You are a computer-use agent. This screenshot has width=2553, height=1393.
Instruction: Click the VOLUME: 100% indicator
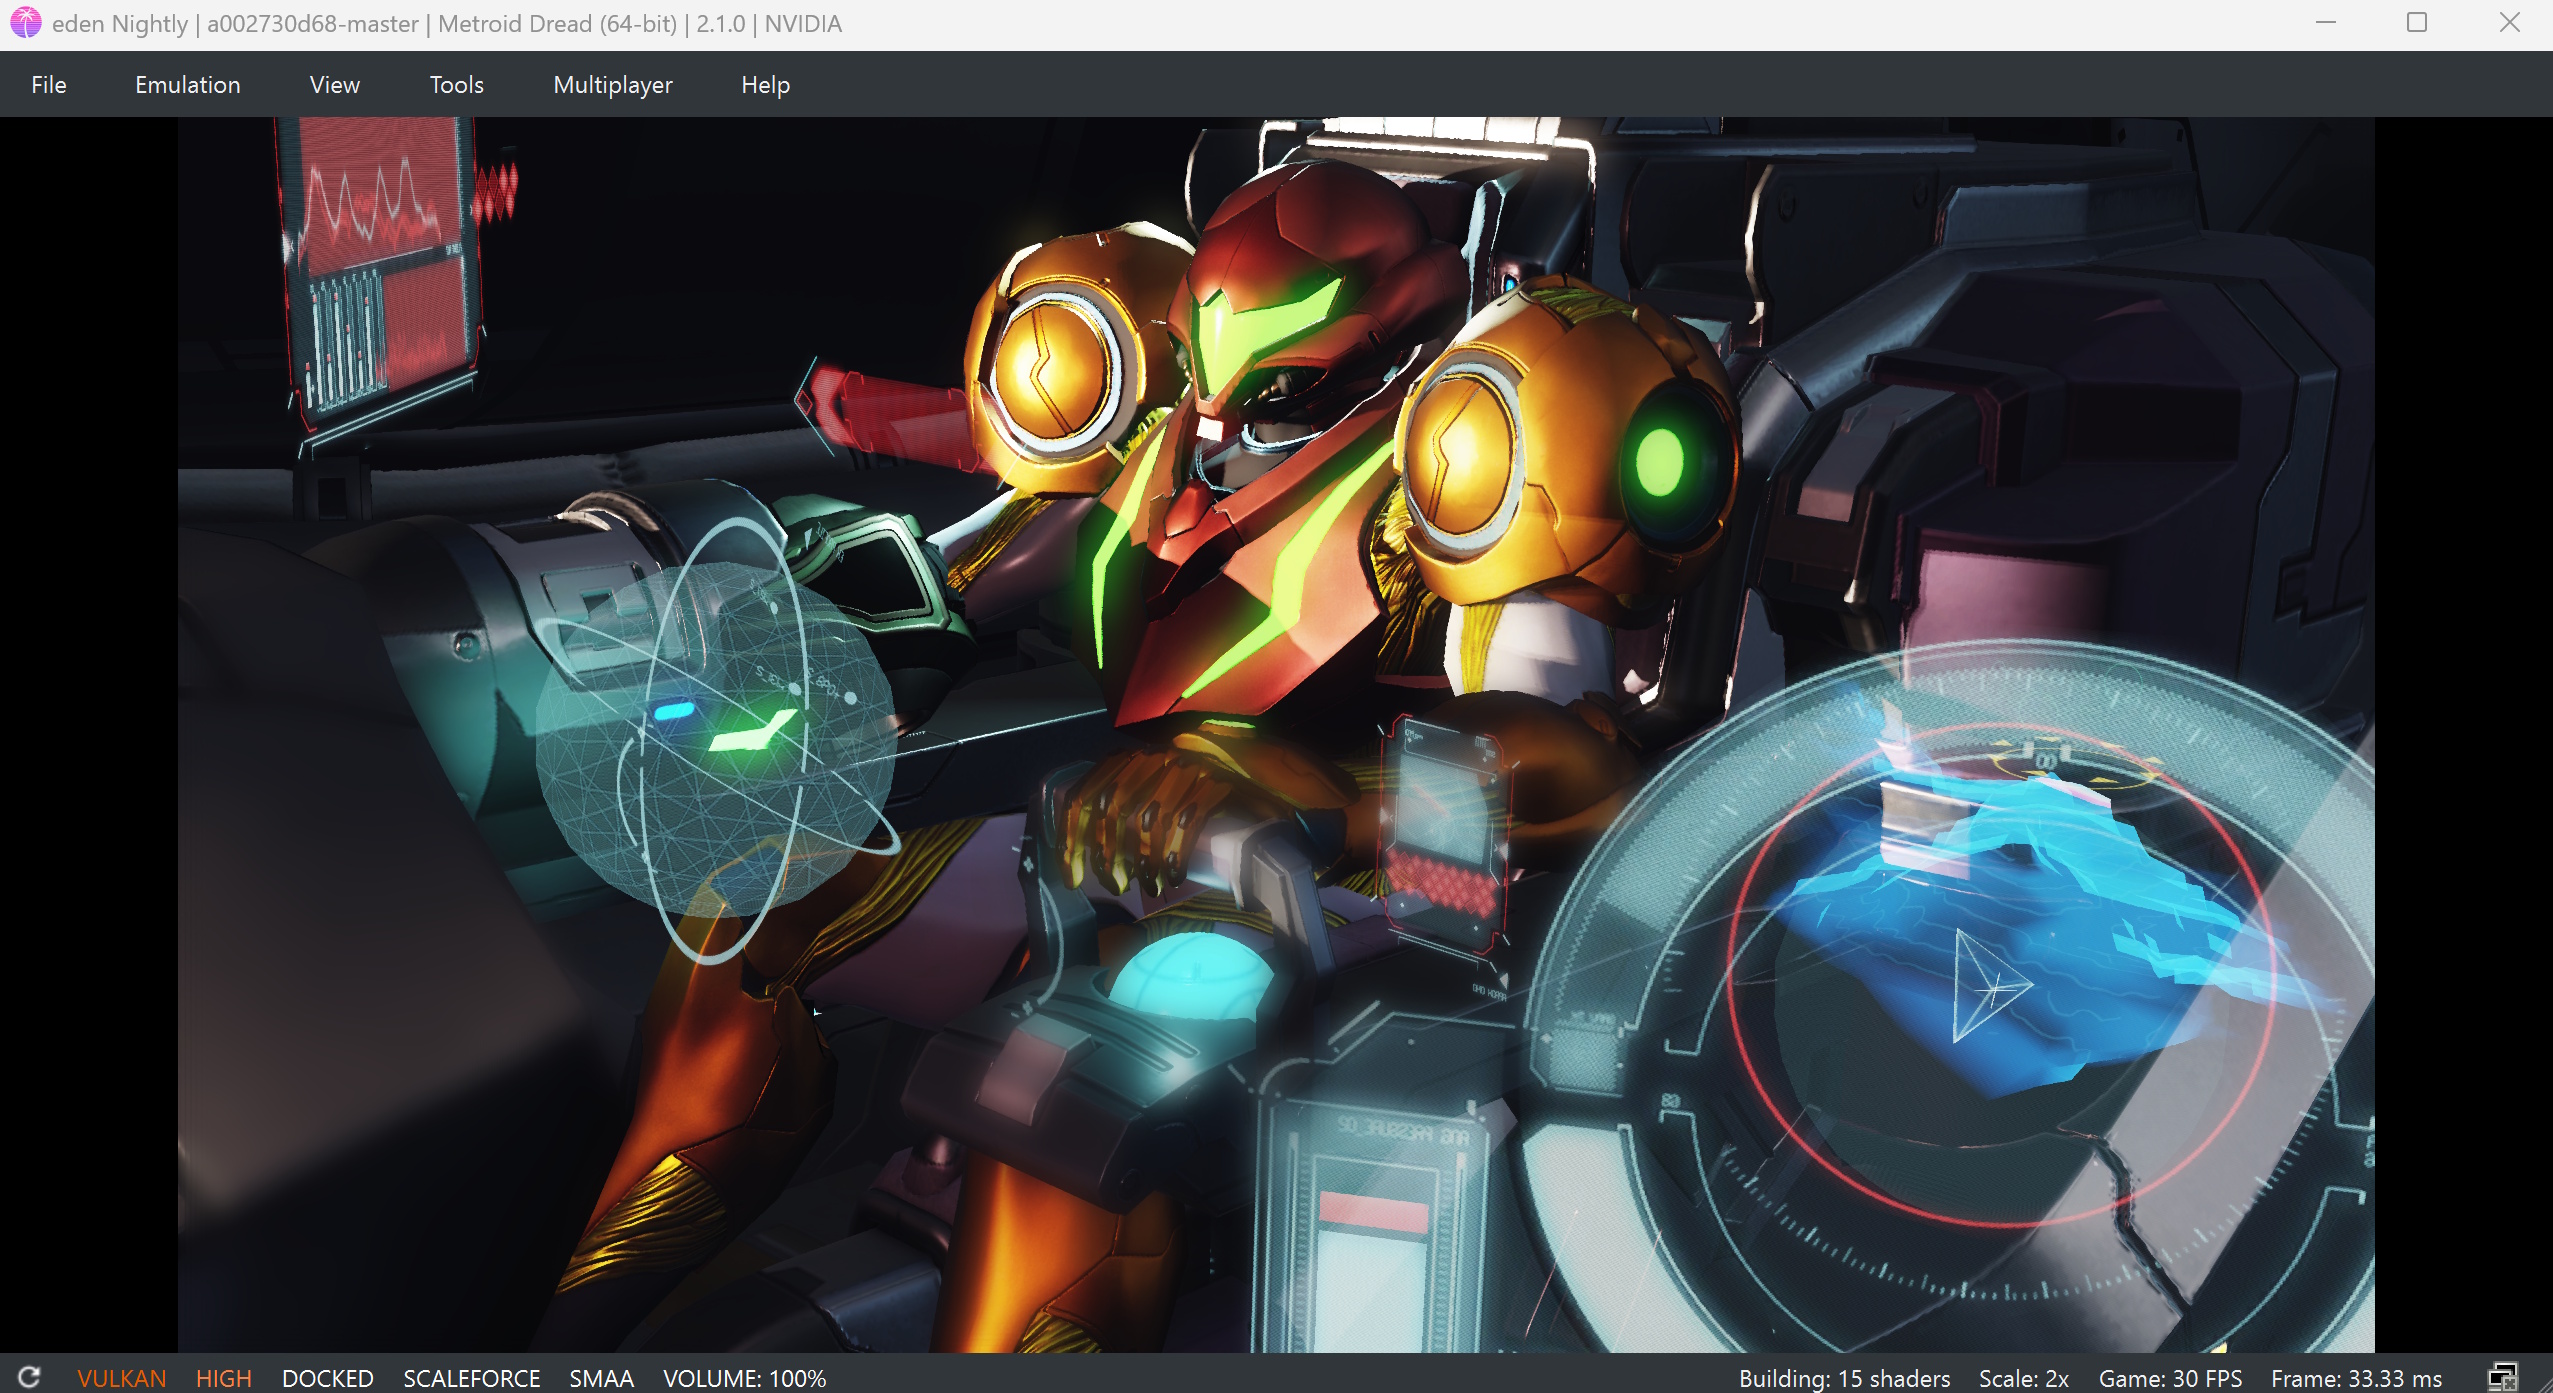[x=744, y=1378]
